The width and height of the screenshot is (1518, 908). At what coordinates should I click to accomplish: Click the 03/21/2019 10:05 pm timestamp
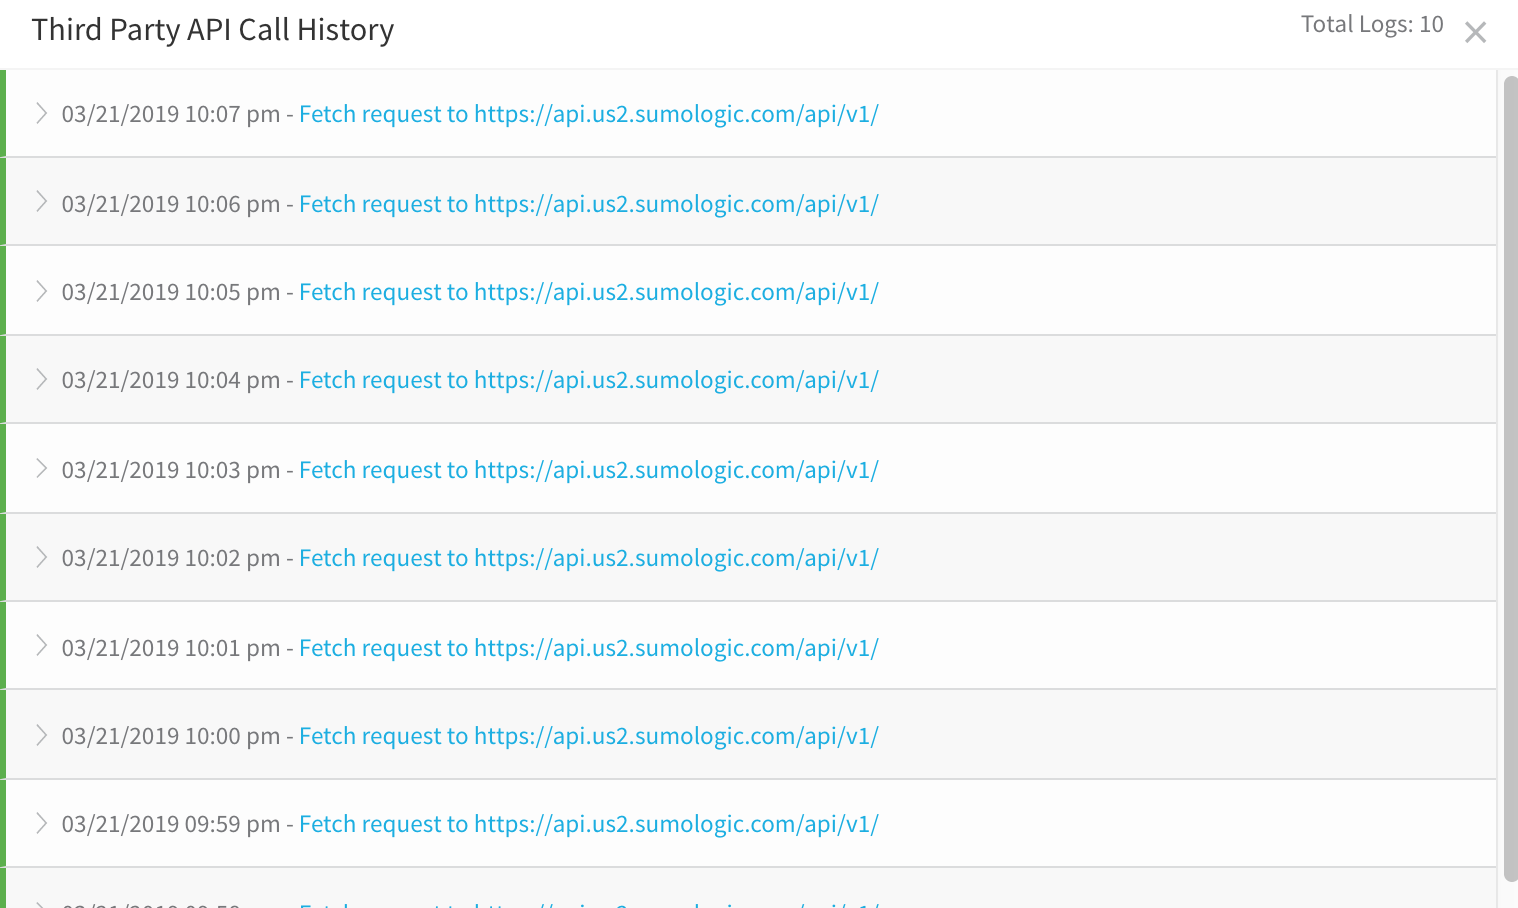[x=171, y=292]
